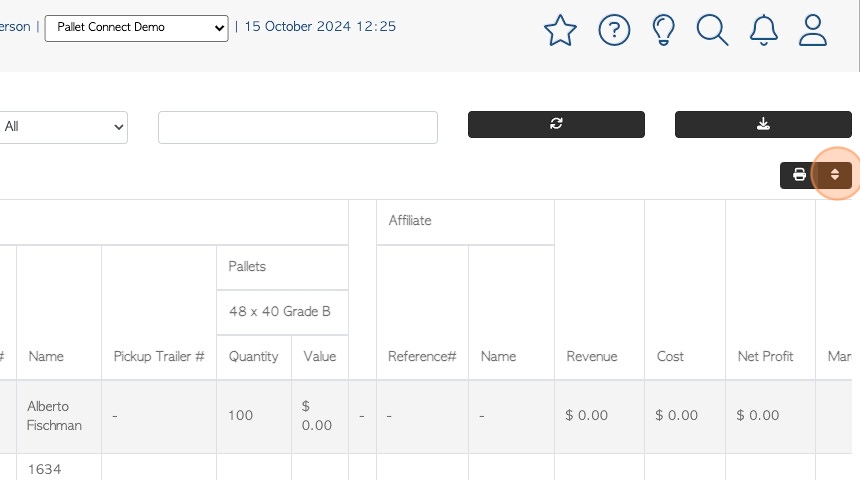This screenshot has height=480, width=860.
Task: Click the Affiliate Reference# column header
Action: [422, 357]
